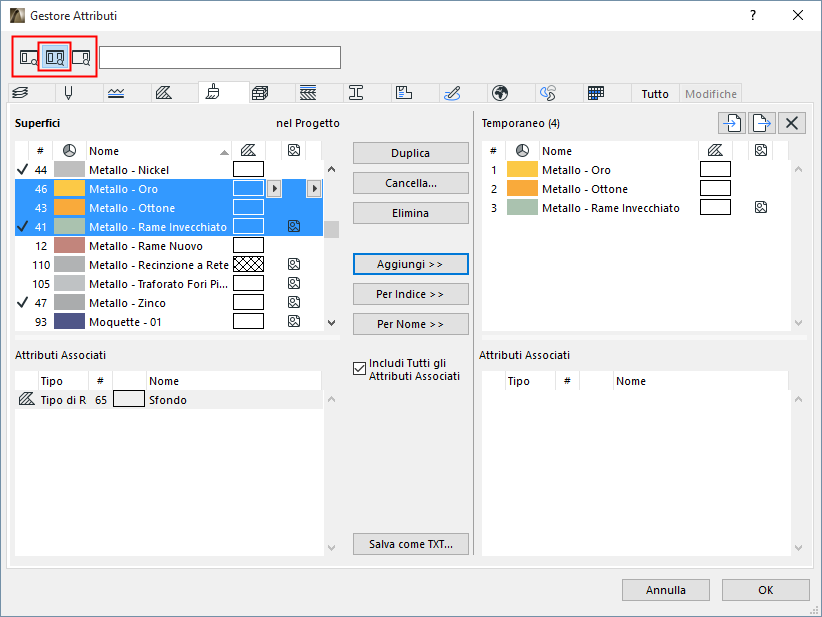Image resolution: width=822 pixels, height=617 pixels.
Task: Click the gold swatch of project Metallo - Oro
Action: click(69, 189)
